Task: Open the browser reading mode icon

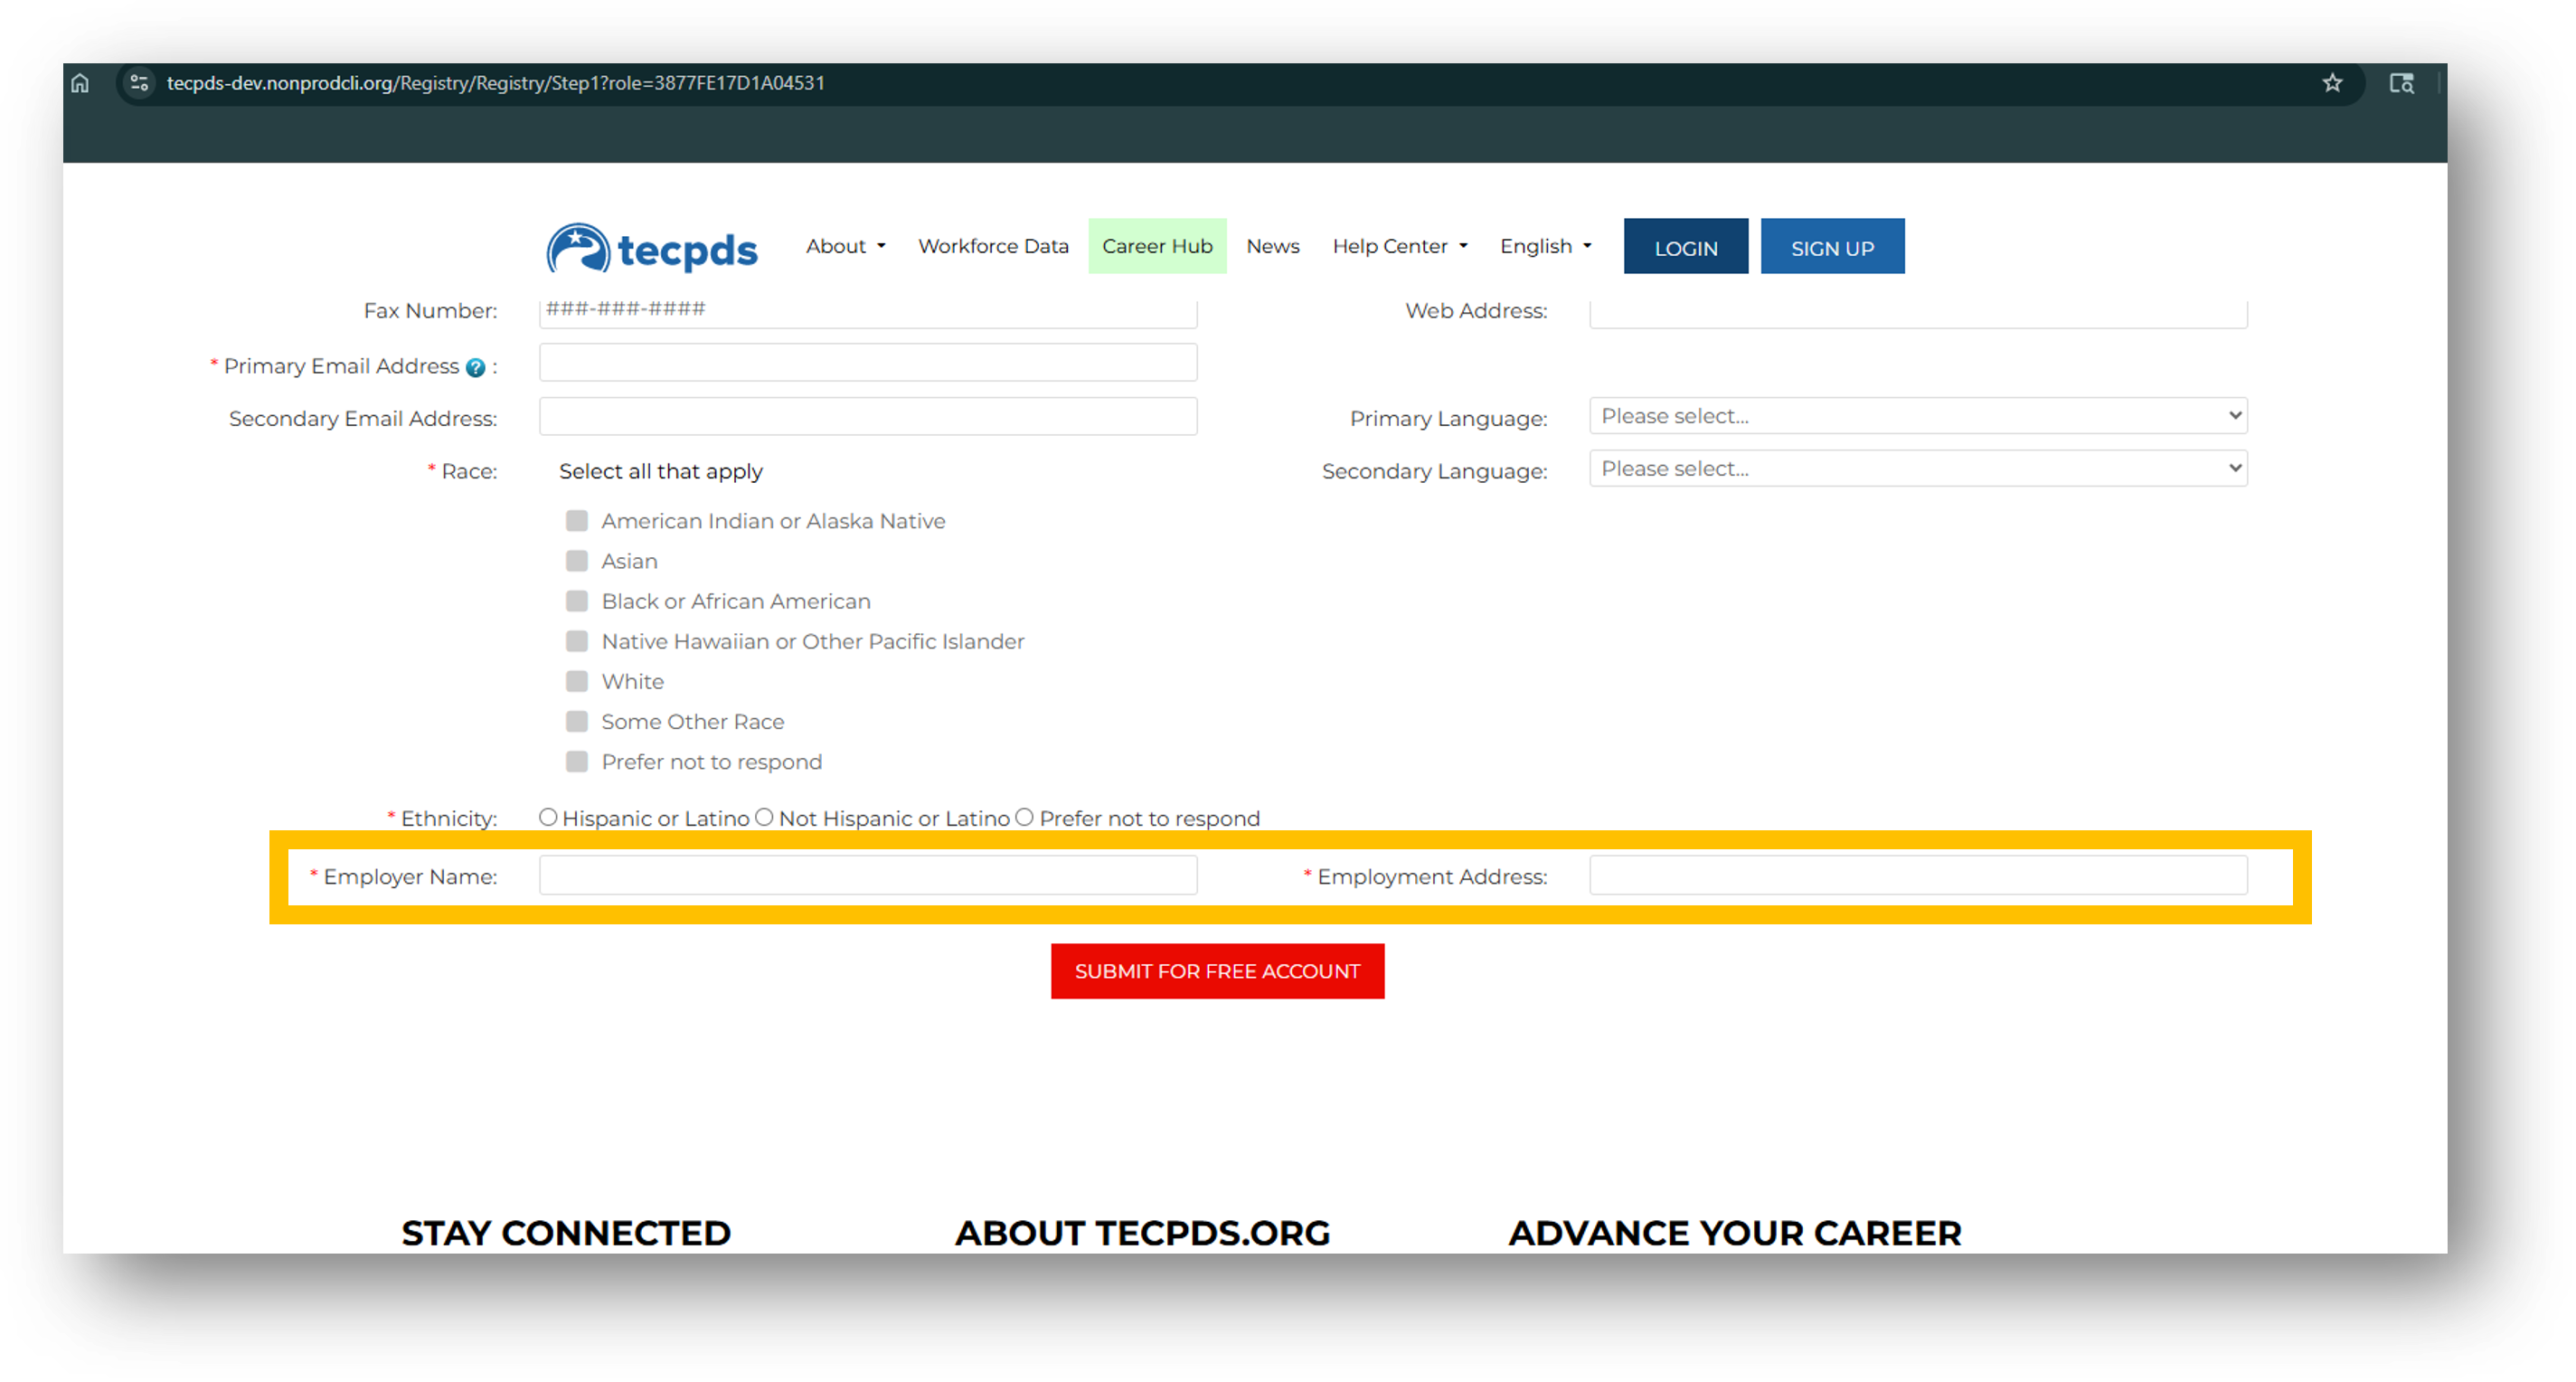Action: (2402, 83)
